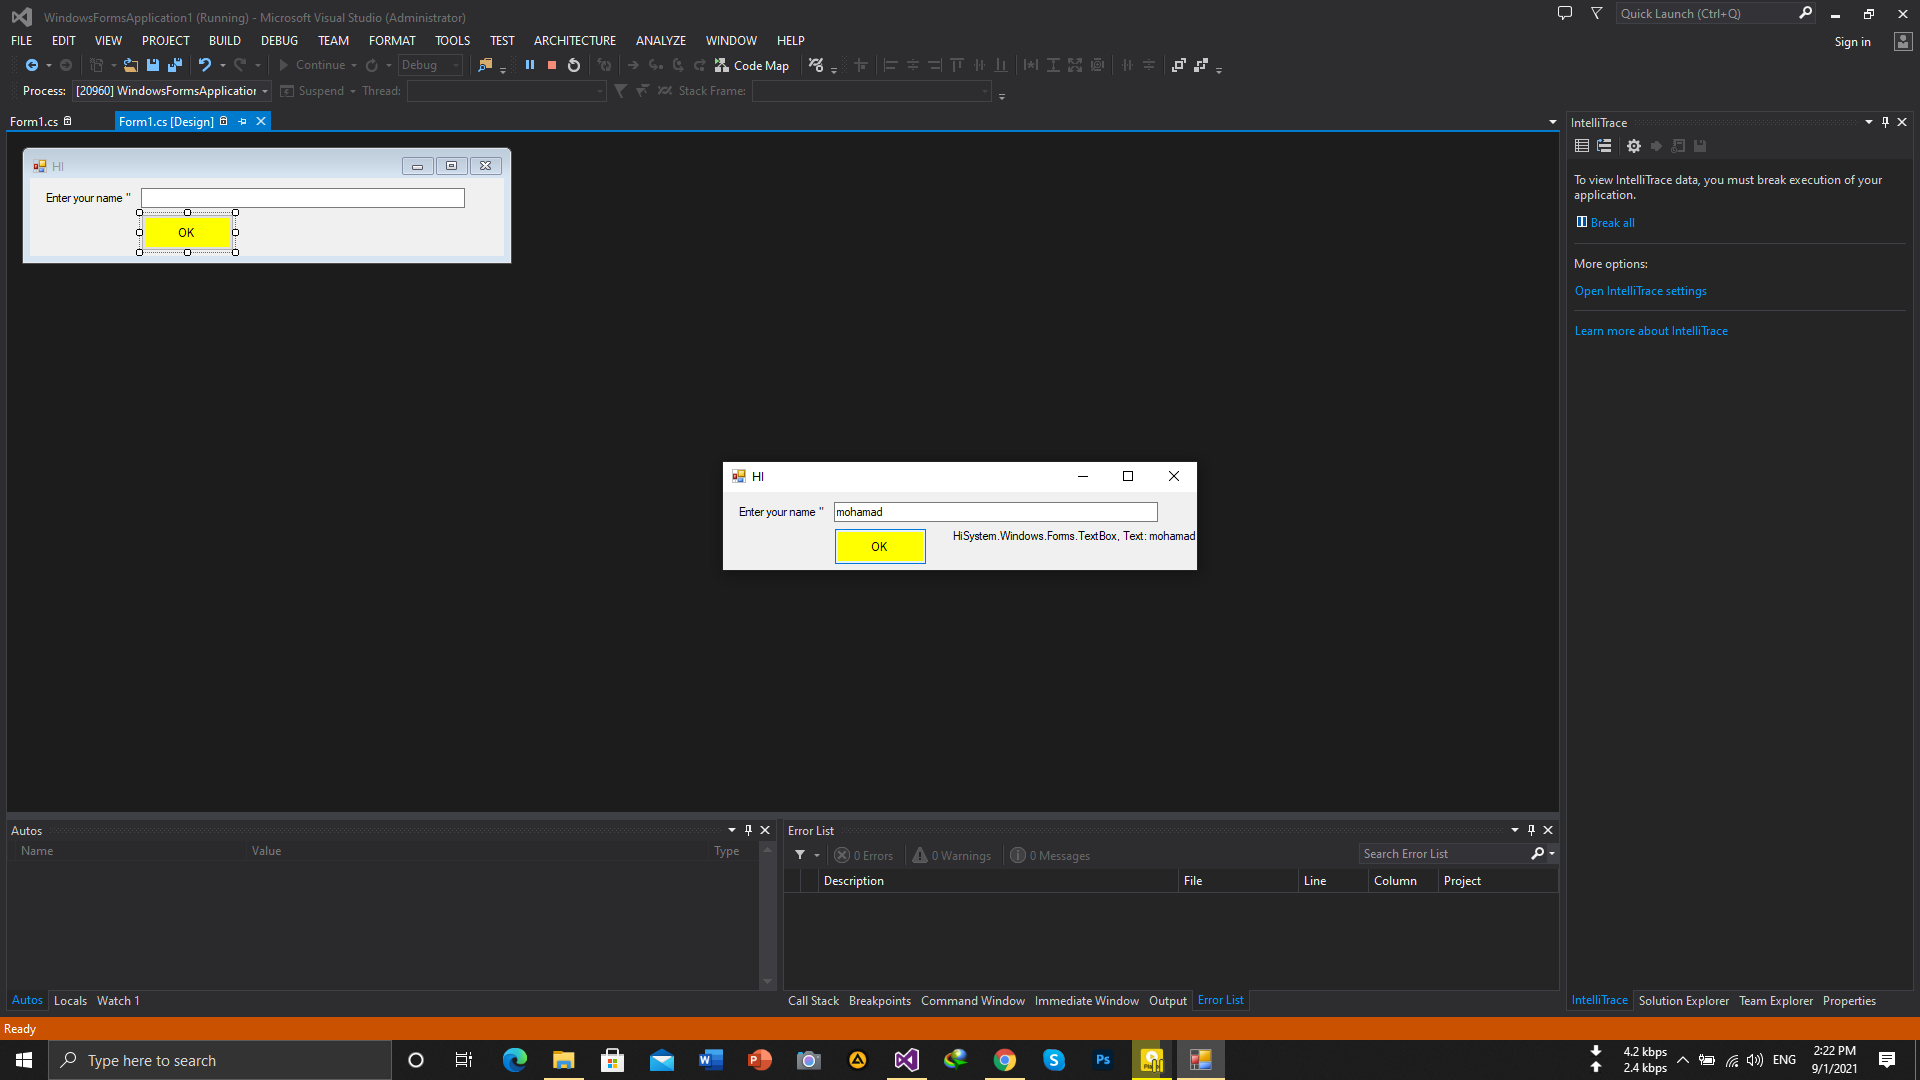This screenshot has width=1920, height=1080.
Task: Click Windows taskbar search box
Action: pos(220,1060)
